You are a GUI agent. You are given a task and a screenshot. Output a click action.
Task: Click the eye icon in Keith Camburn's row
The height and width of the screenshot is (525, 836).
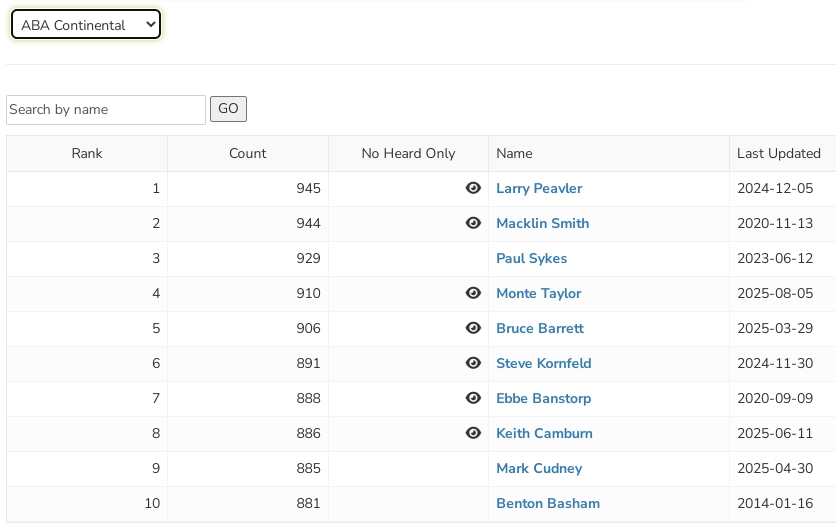pos(473,433)
